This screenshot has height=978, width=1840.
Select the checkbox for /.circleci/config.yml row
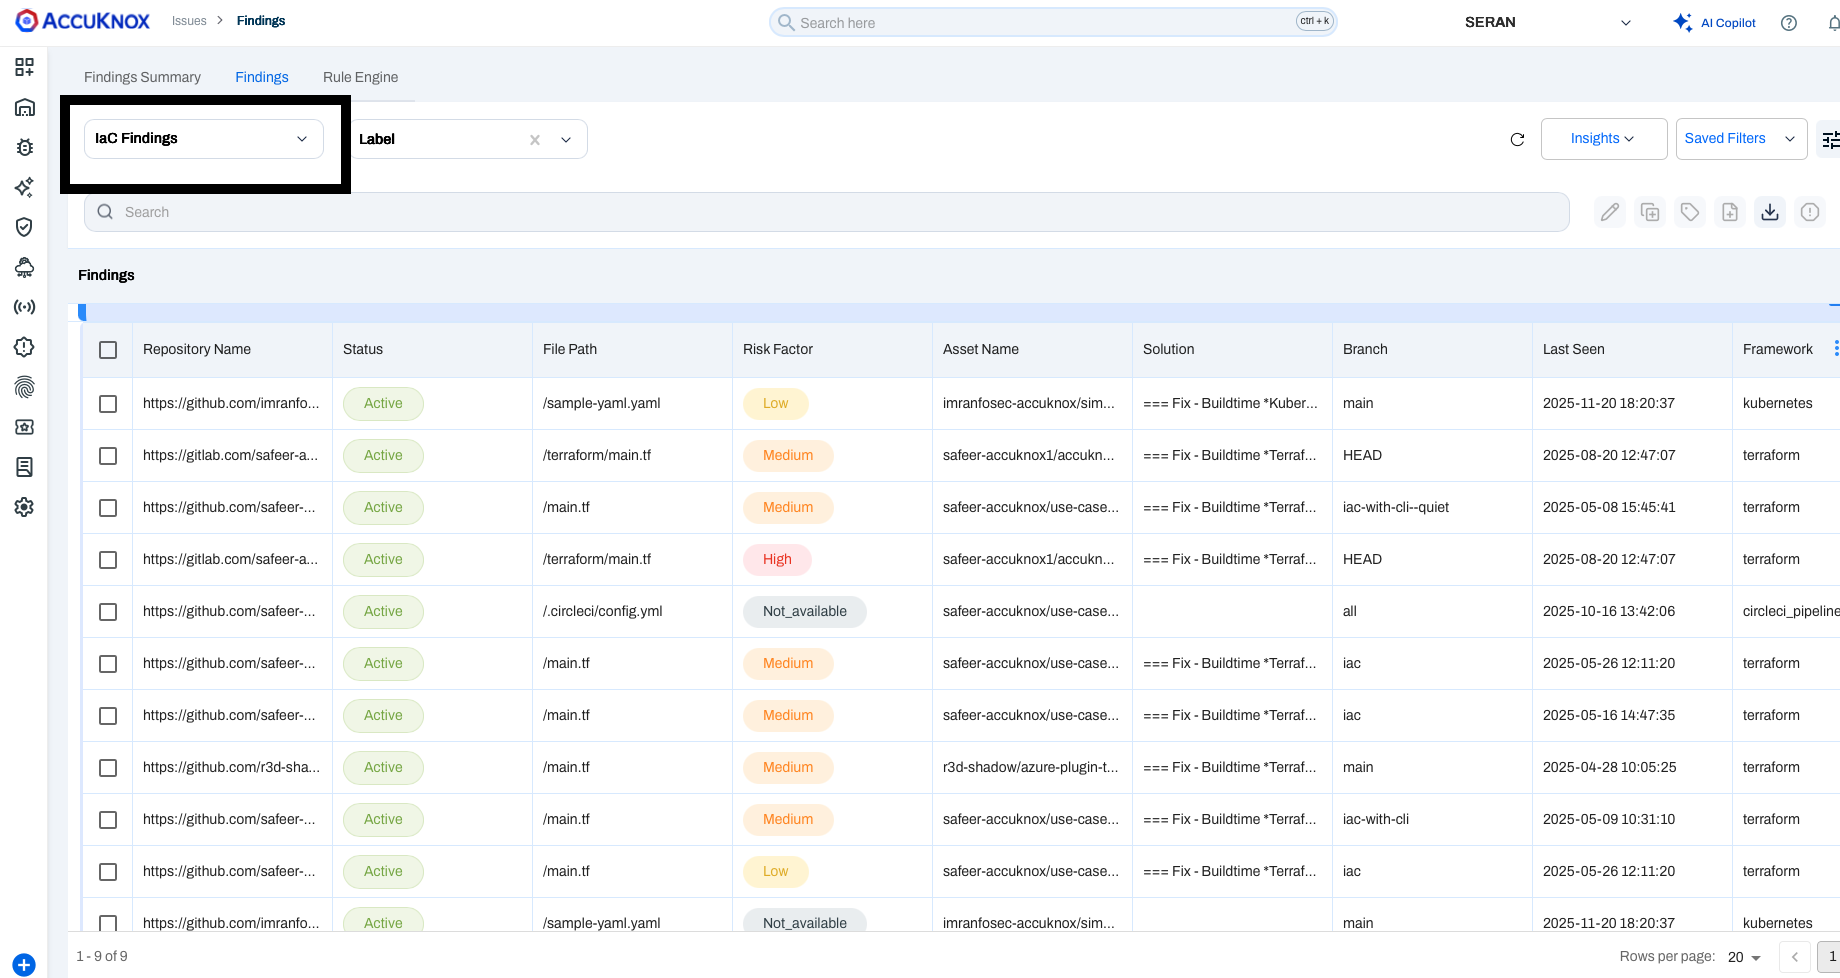[108, 612]
